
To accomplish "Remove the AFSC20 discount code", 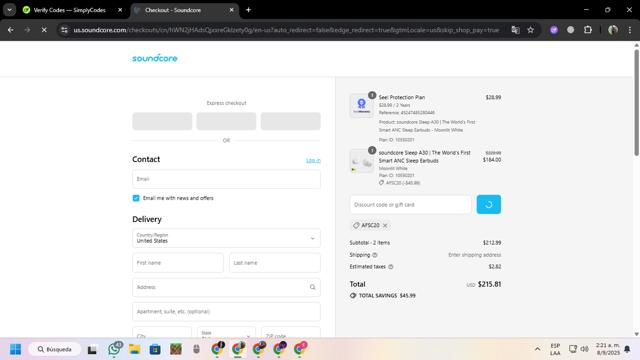I will pos(385,225).
